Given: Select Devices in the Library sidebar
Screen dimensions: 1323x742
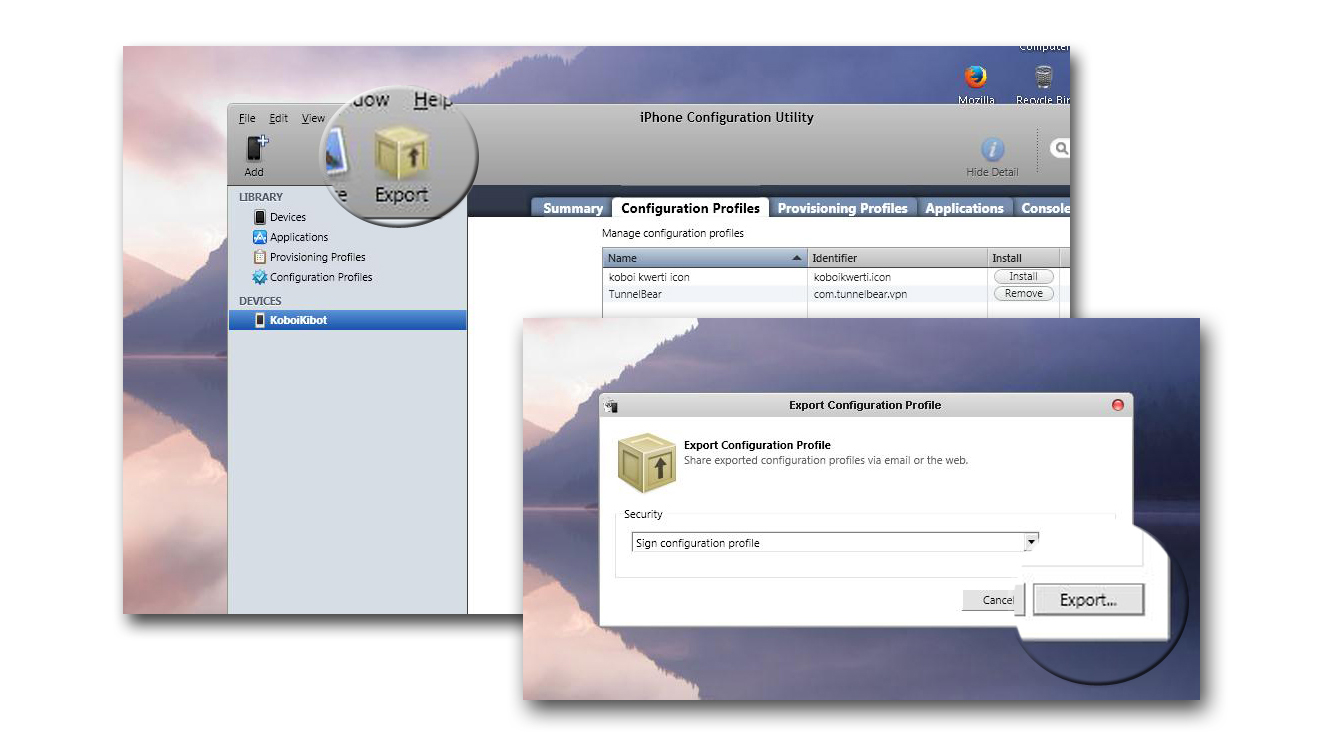Looking at the screenshot, I should coord(287,217).
